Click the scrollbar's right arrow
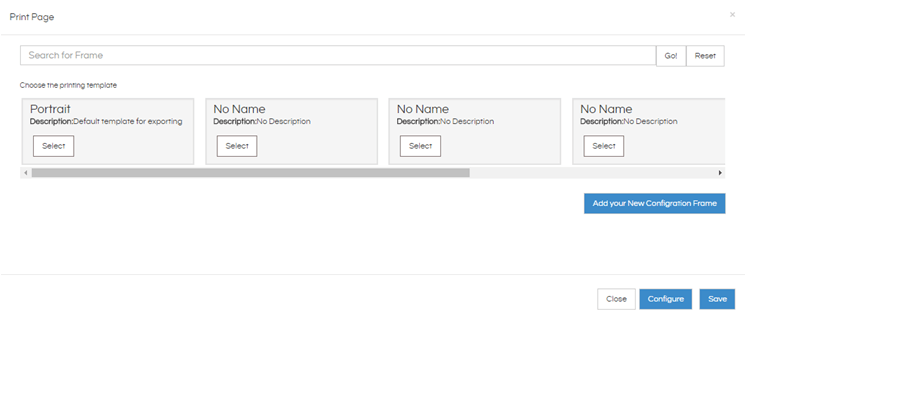 click(720, 173)
